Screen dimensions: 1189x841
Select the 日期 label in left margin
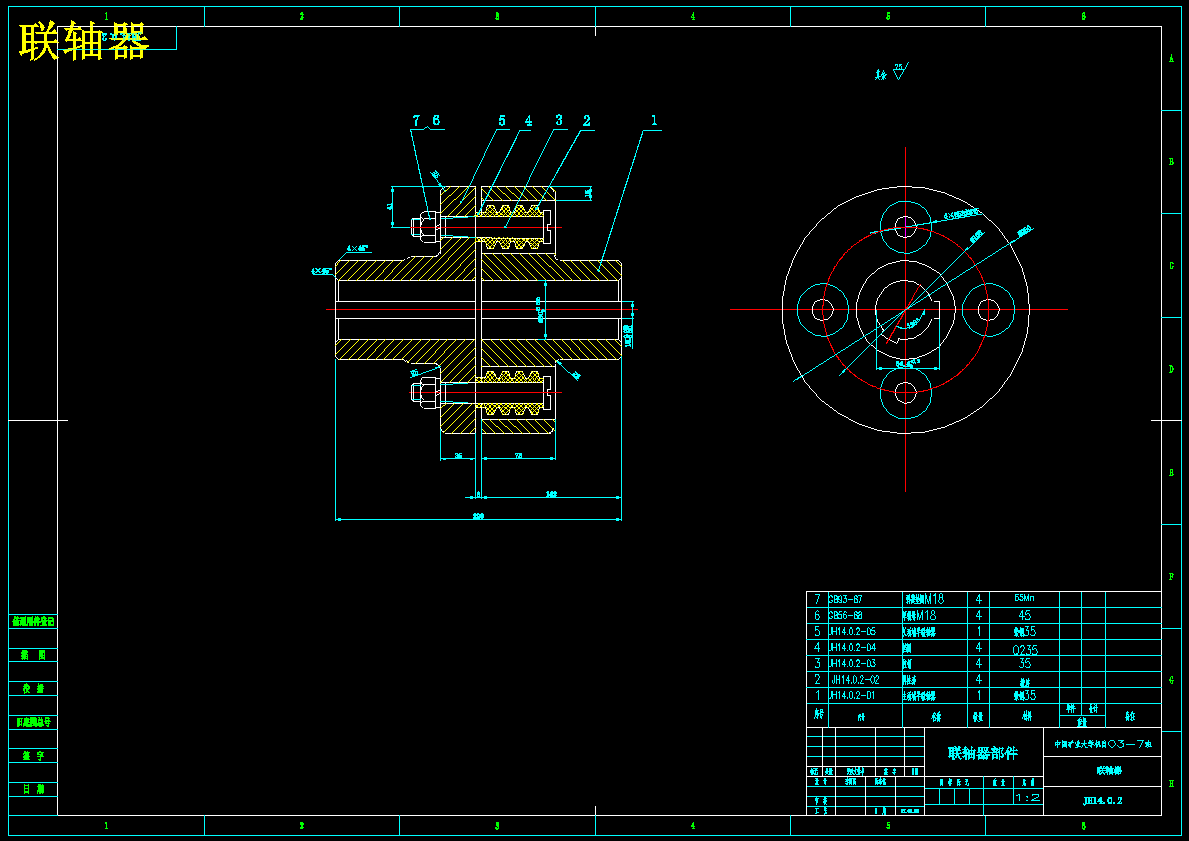click(33, 789)
